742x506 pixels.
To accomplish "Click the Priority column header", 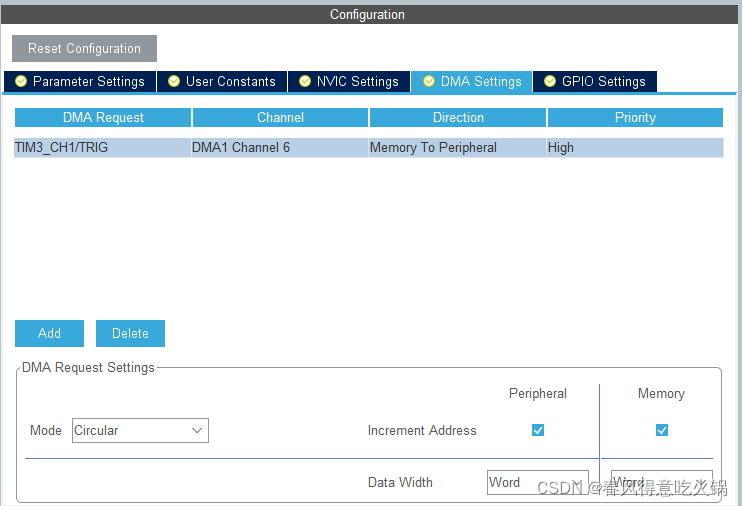I will [x=635, y=117].
